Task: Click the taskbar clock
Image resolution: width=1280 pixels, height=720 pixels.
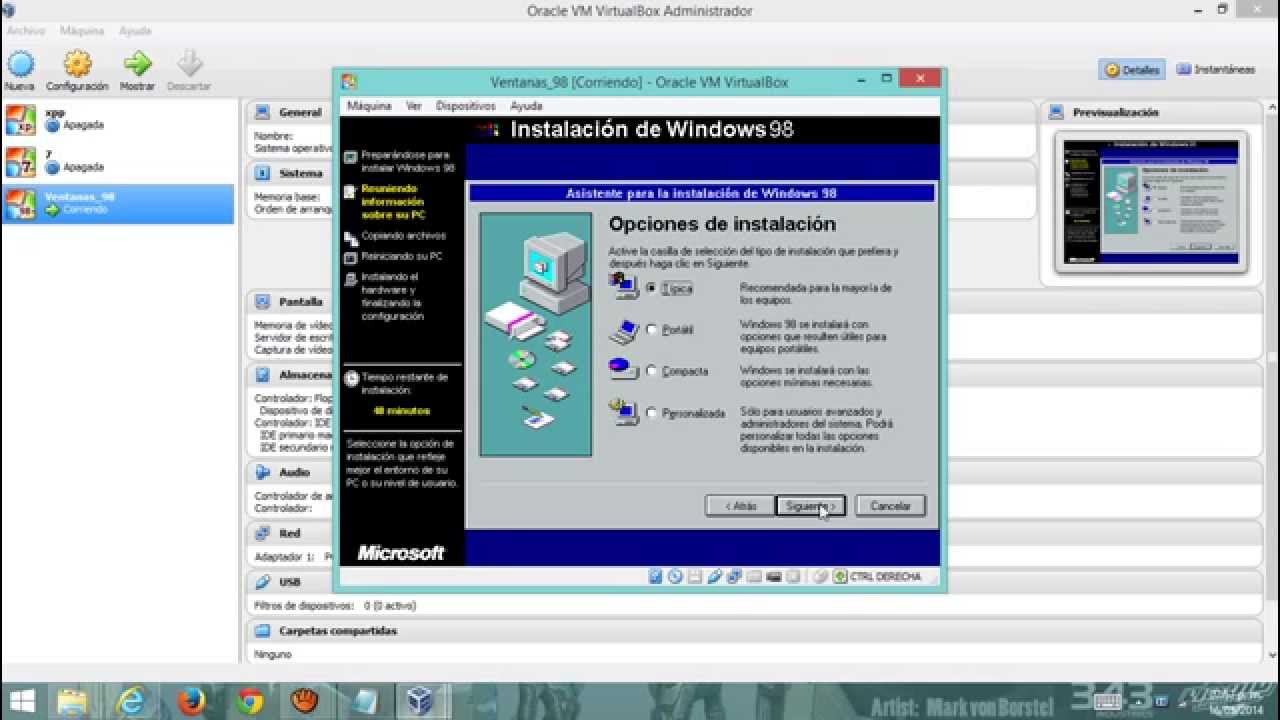Action: pos(1236,701)
